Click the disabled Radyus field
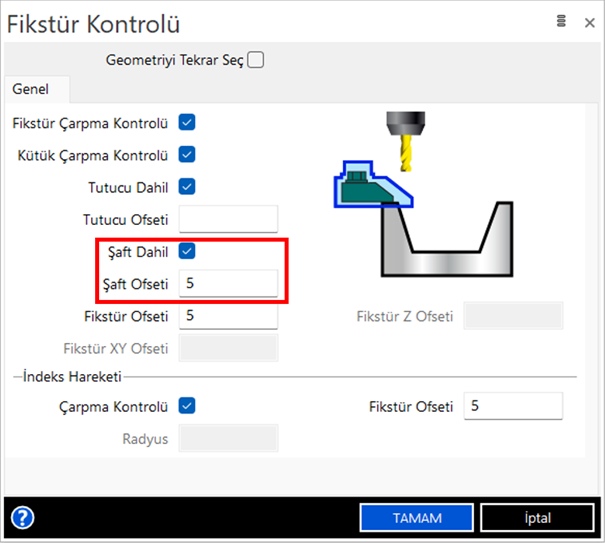The height and width of the screenshot is (543, 605). pyautogui.click(x=228, y=438)
